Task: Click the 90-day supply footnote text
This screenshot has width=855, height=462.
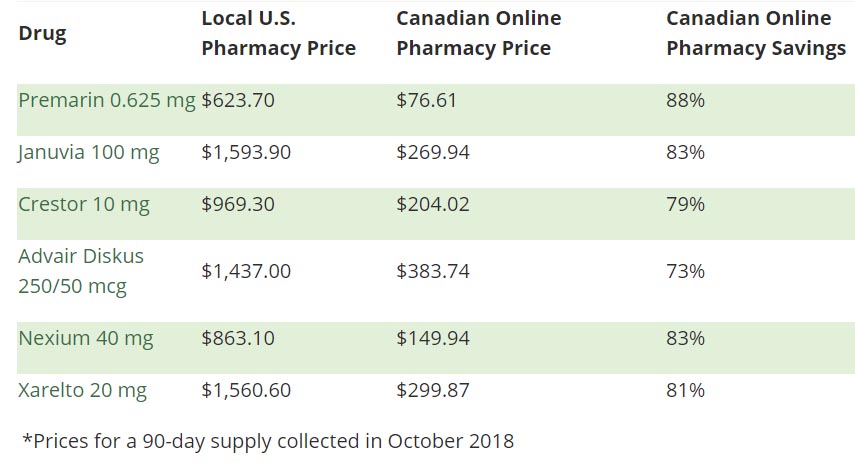Action: (268, 441)
